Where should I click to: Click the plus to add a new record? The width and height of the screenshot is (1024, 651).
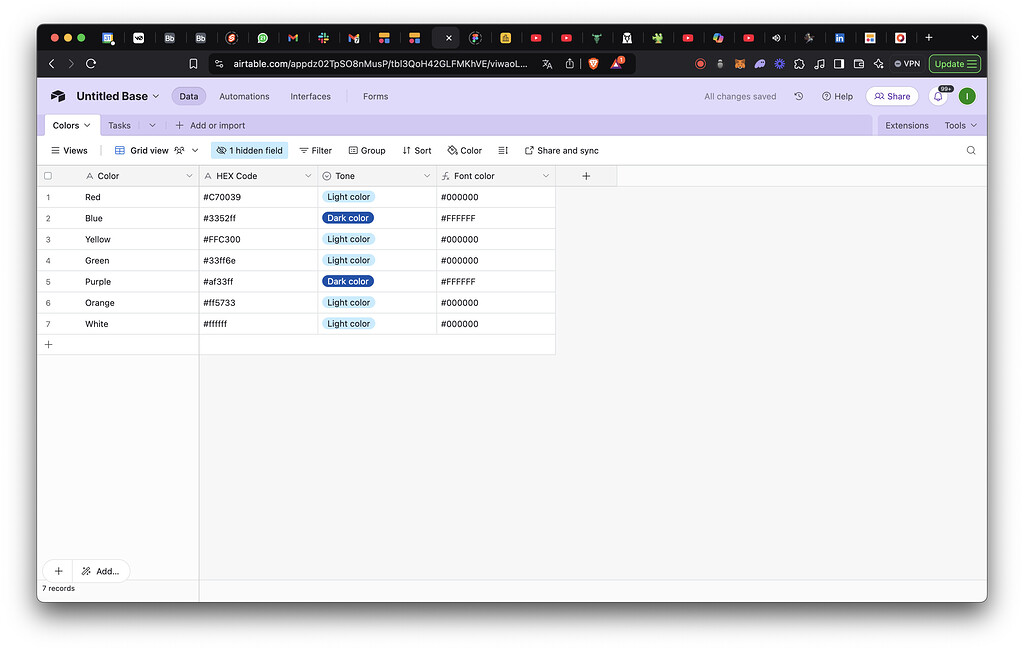coord(48,343)
